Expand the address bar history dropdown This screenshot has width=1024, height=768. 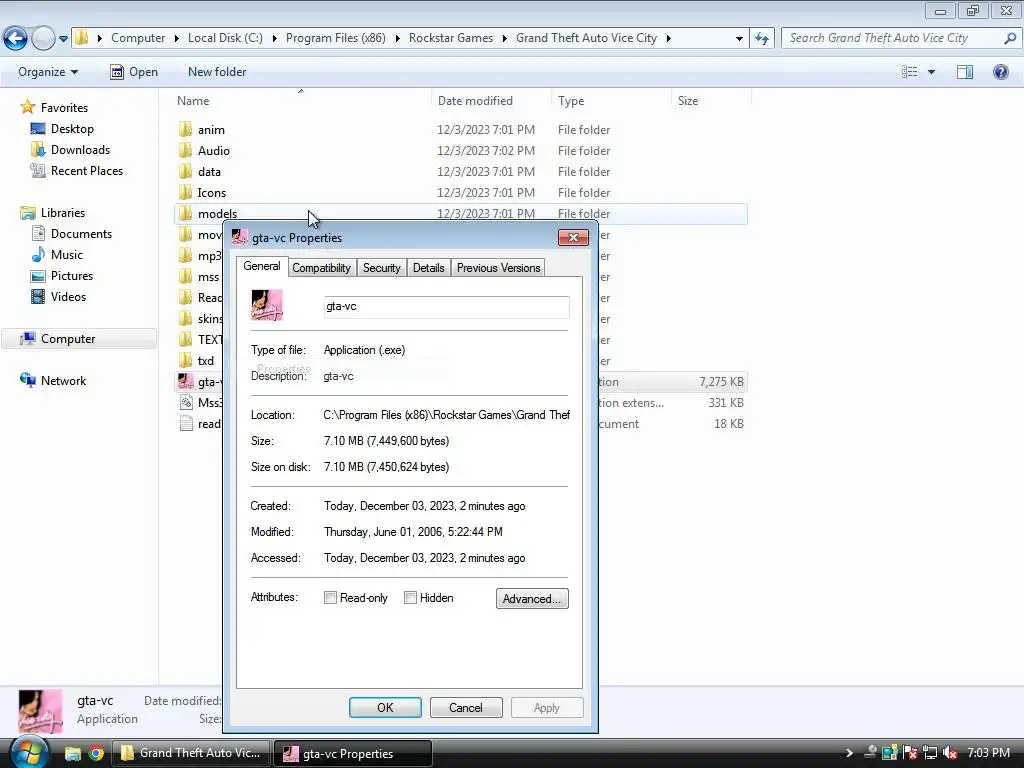[x=739, y=39]
